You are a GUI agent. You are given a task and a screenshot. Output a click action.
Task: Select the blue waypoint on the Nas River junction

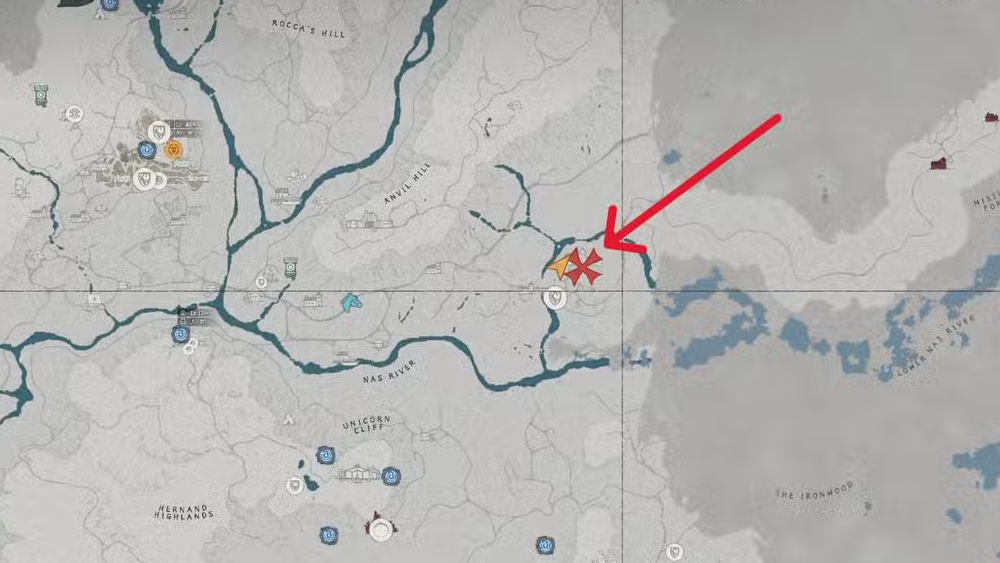[x=180, y=333]
